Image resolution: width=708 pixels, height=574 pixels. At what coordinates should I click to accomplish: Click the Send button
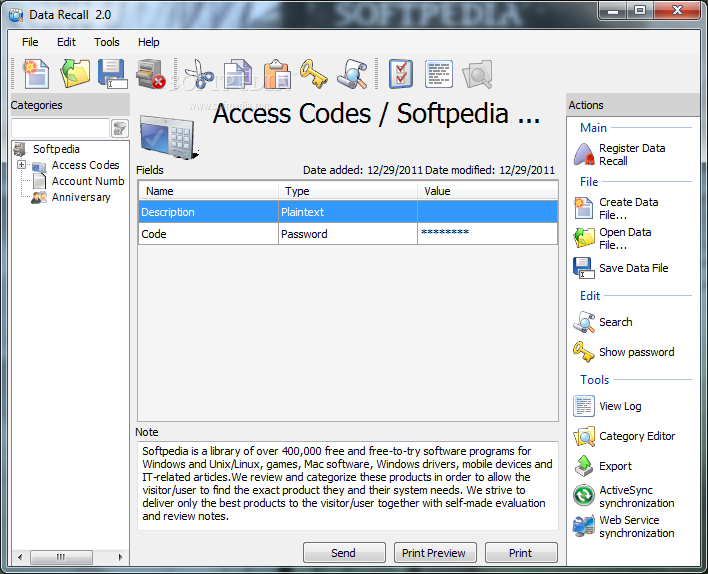344,553
